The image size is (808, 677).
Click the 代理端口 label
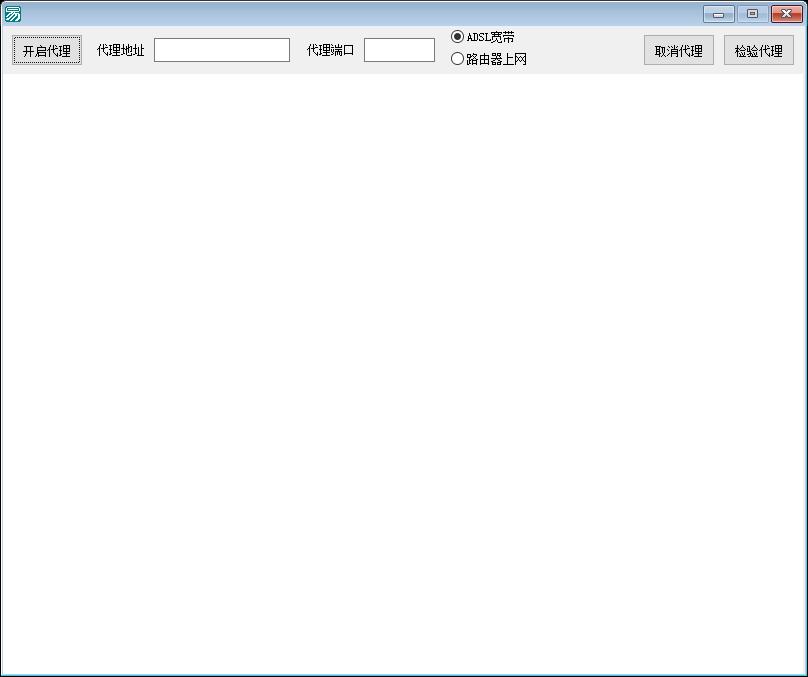[x=330, y=50]
